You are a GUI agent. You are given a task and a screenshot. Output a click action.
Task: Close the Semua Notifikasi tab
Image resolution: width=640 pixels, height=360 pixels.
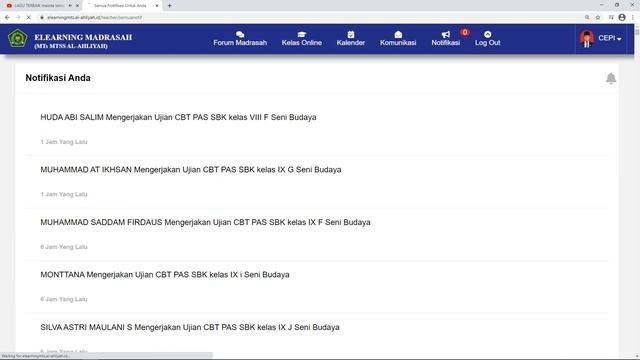157,6
